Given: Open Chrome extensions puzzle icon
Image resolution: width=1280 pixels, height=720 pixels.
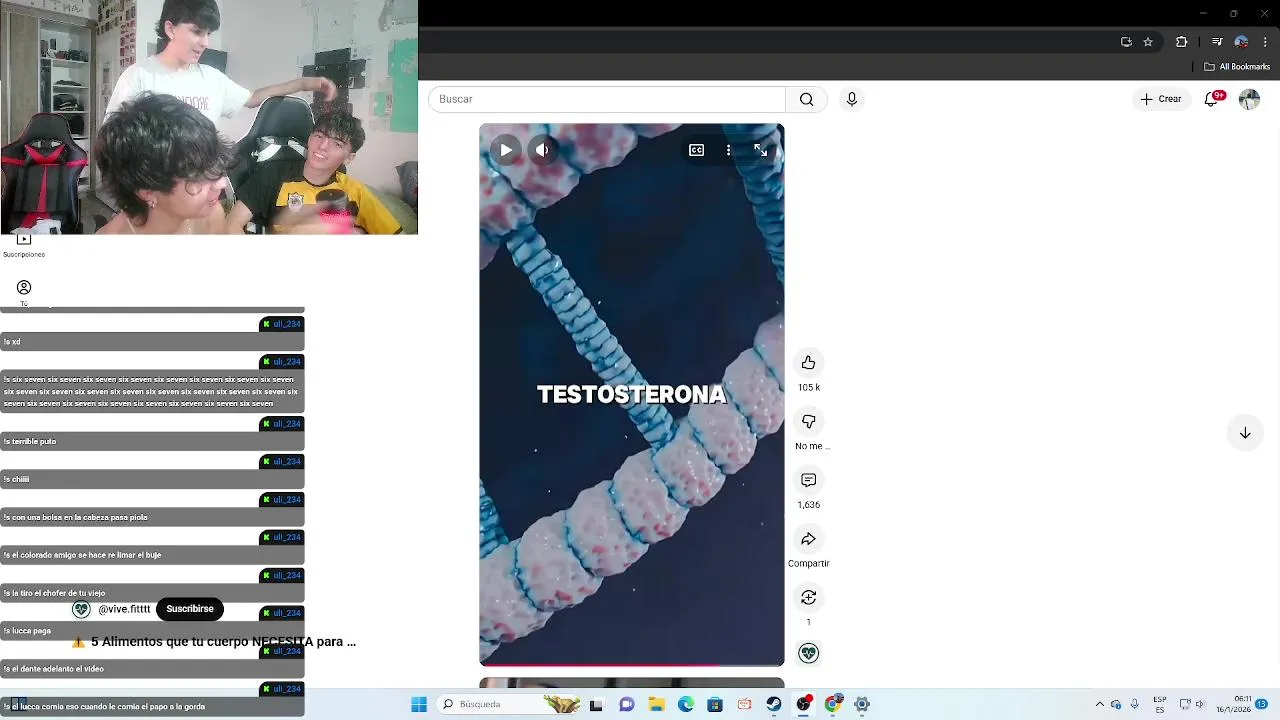Looking at the screenshot, I should tap(1181, 42).
